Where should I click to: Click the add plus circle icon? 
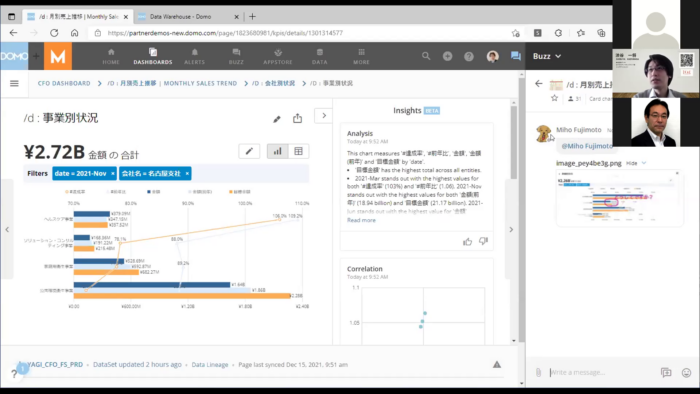tap(447, 56)
